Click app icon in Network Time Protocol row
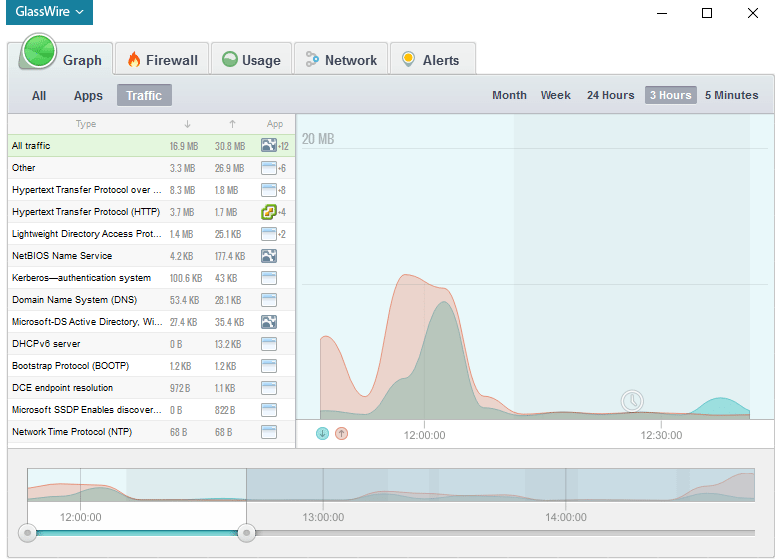 tap(269, 432)
